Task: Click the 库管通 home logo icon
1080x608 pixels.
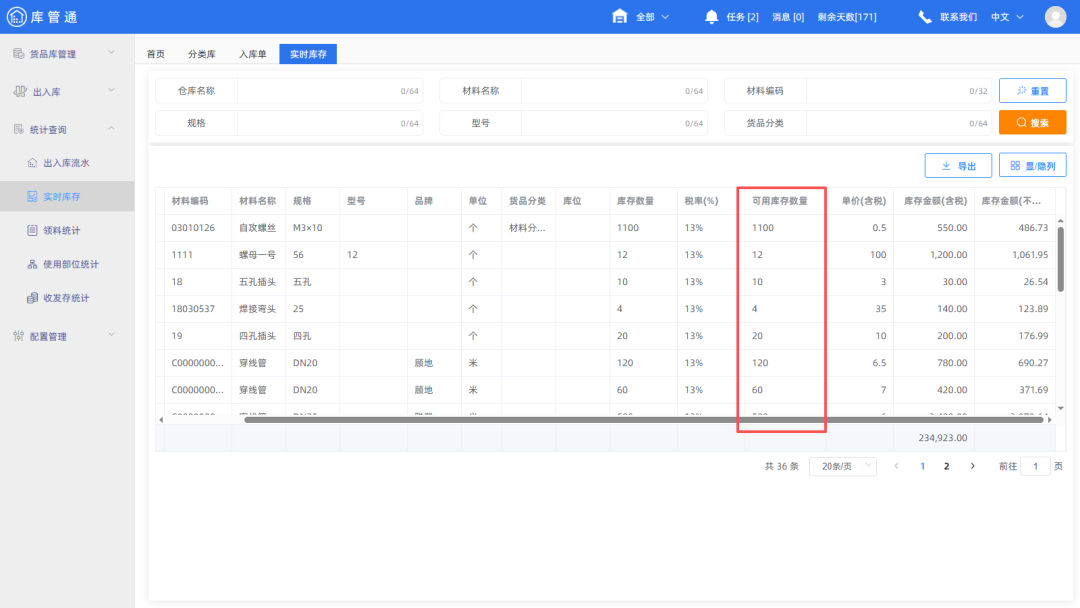Action: point(15,16)
